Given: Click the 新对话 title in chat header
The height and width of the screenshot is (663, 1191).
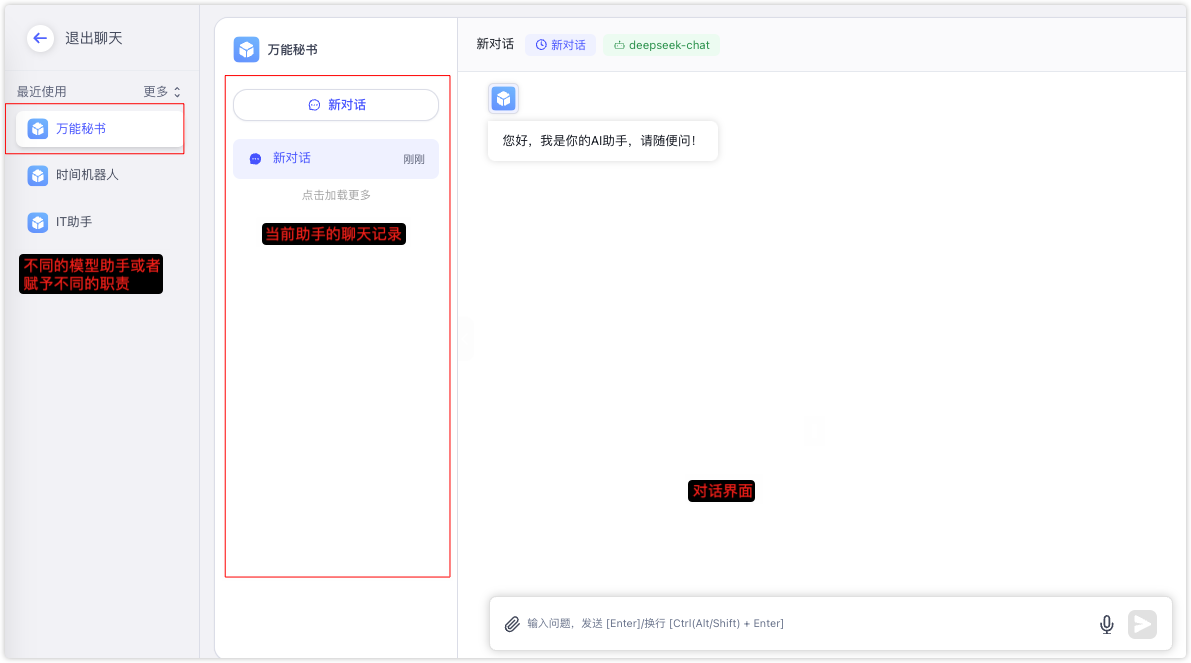Looking at the screenshot, I should click(495, 44).
